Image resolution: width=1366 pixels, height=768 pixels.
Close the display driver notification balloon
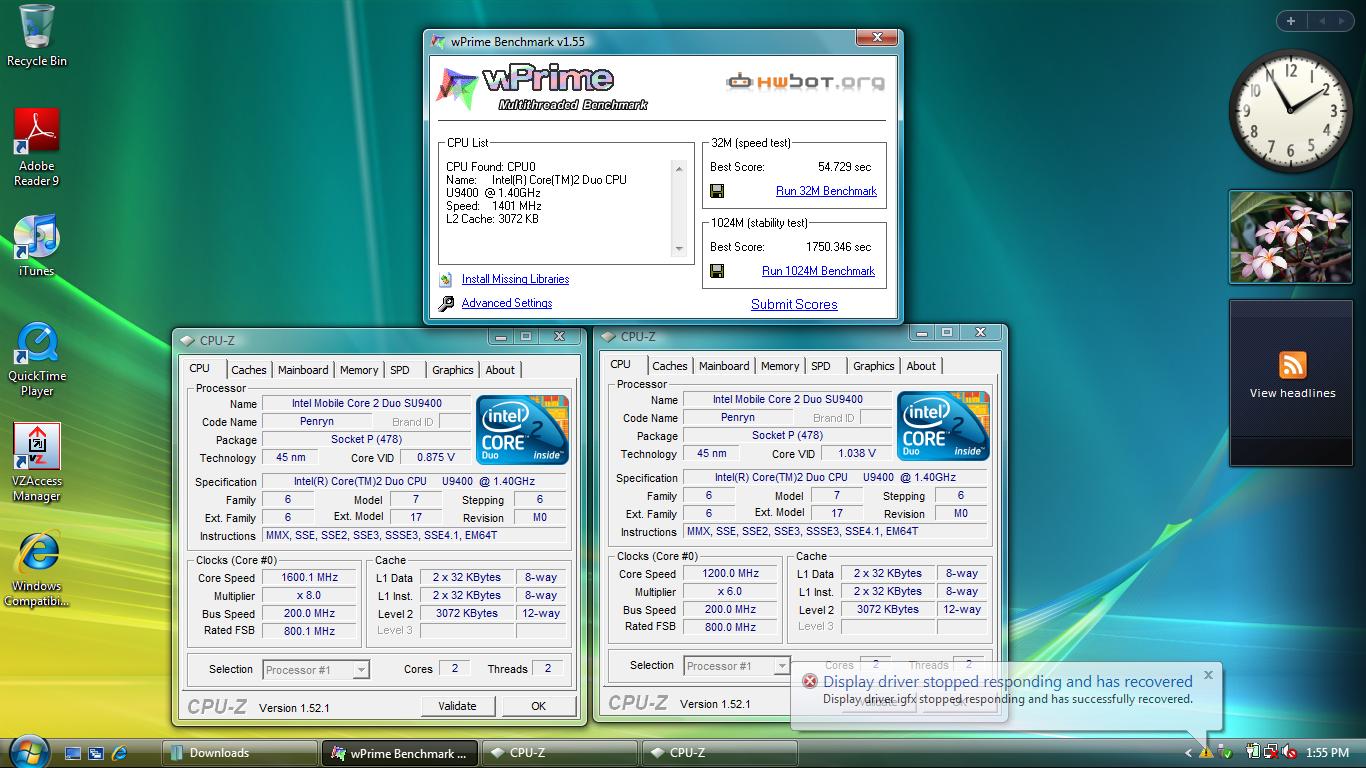(1208, 675)
